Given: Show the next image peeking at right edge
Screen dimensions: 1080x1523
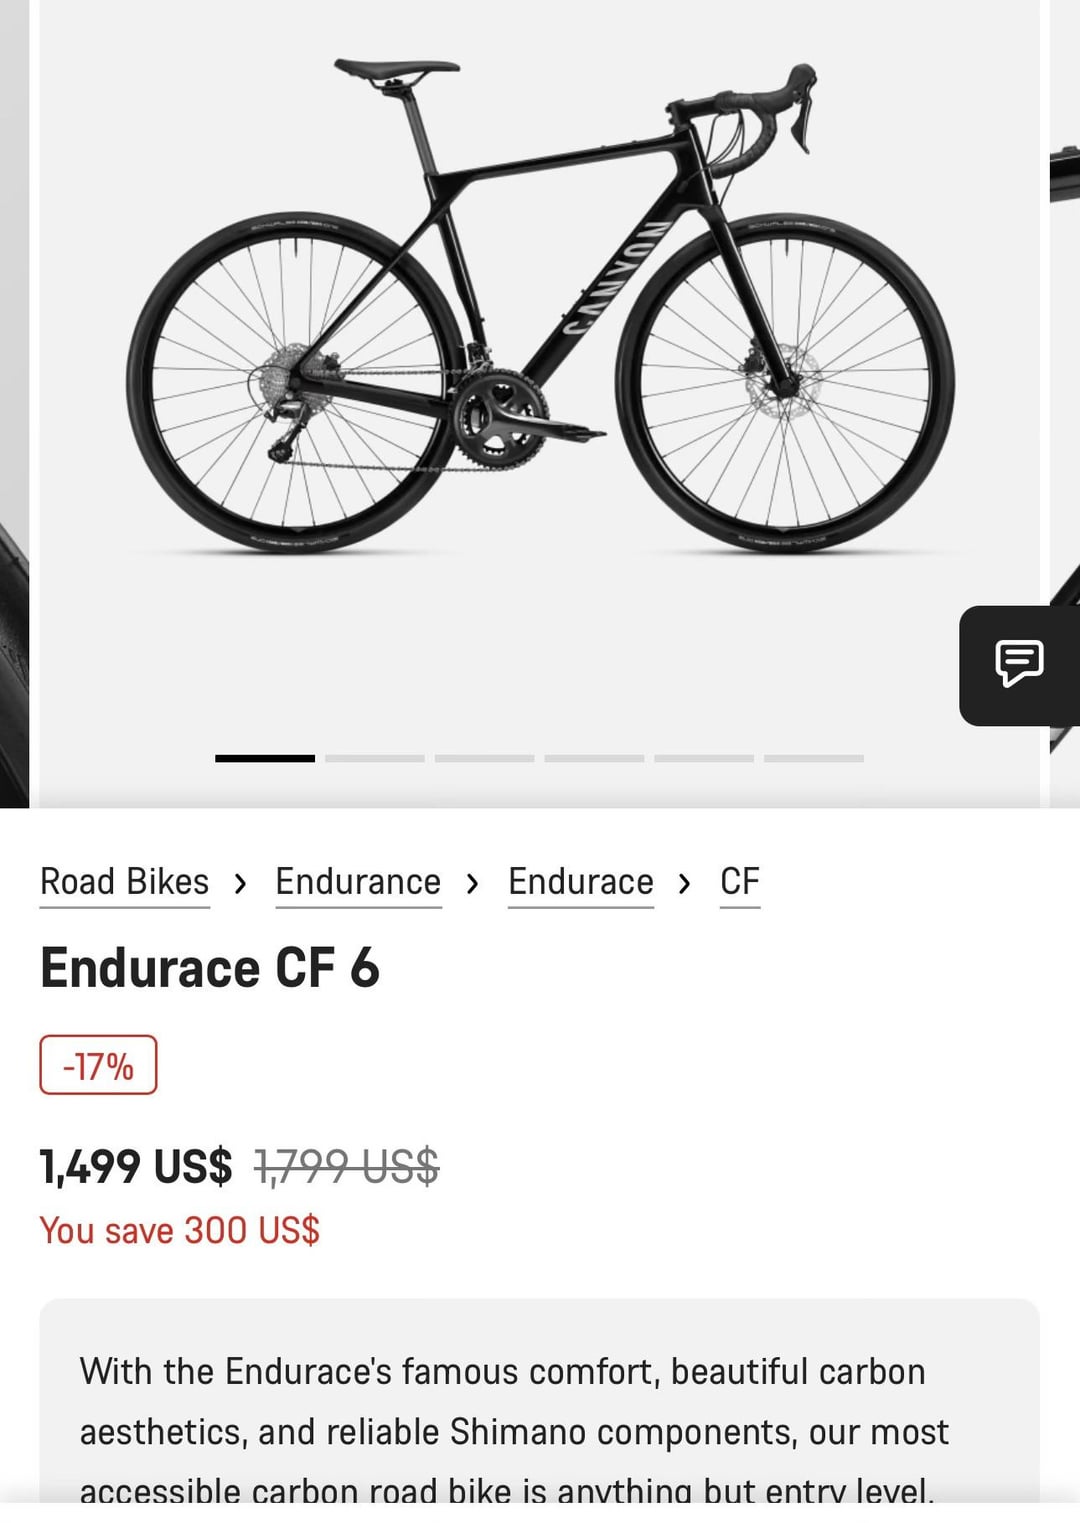Looking at the screenshot, I should (x=1063, y=300).
